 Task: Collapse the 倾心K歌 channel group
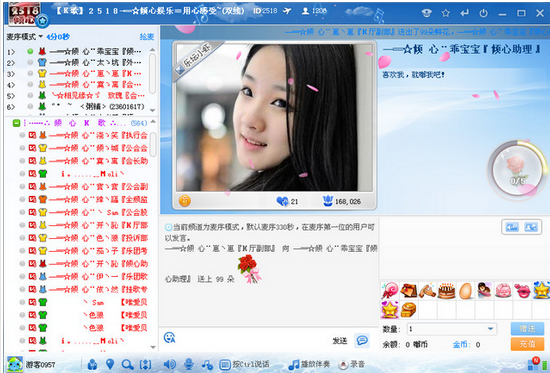pos(16,123)
